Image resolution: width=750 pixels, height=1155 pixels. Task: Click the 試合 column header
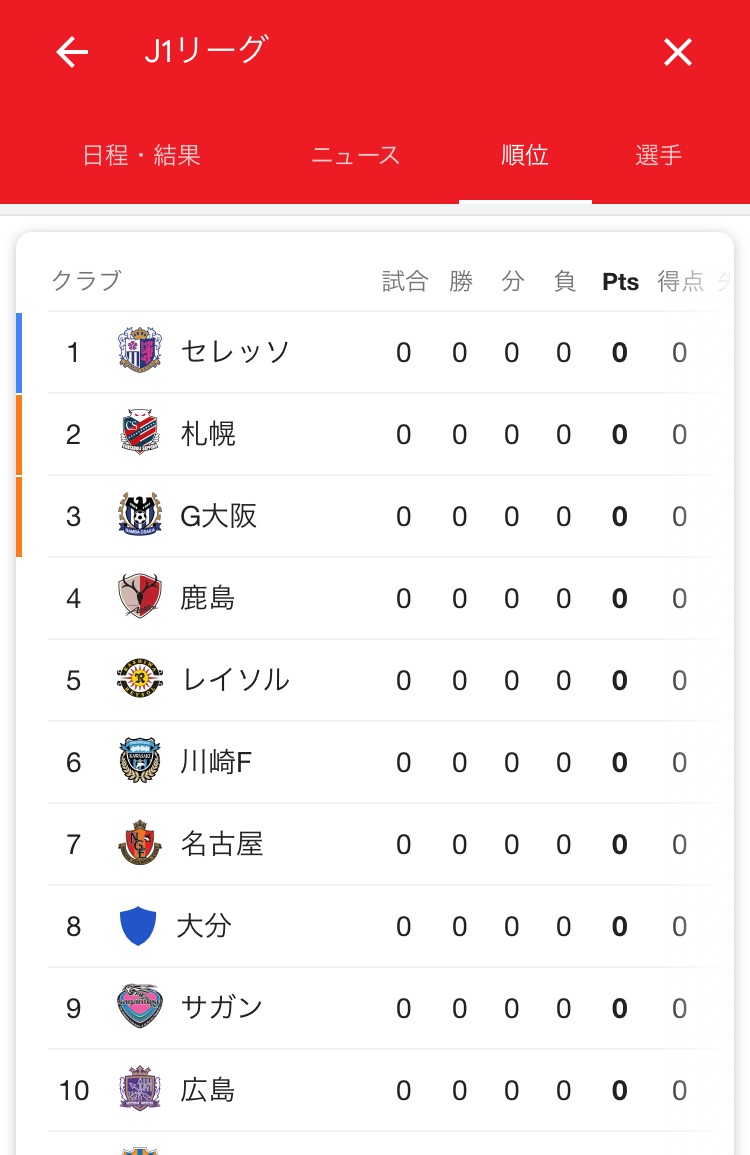tap(404, 281)
